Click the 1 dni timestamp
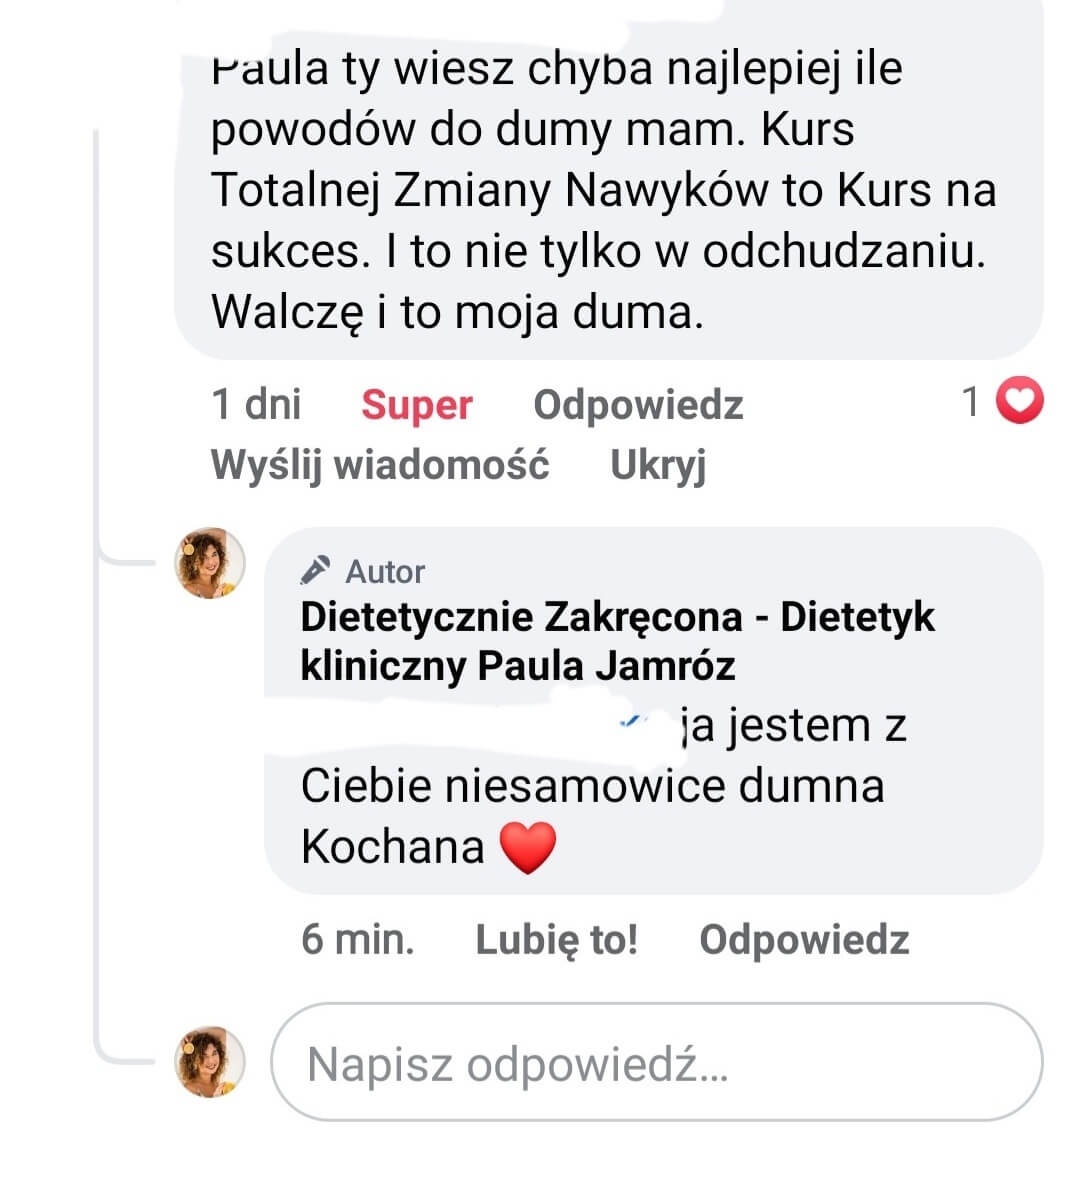Image resolution: width=1080 pixels, height=1186 pixels. click(256, 405)
